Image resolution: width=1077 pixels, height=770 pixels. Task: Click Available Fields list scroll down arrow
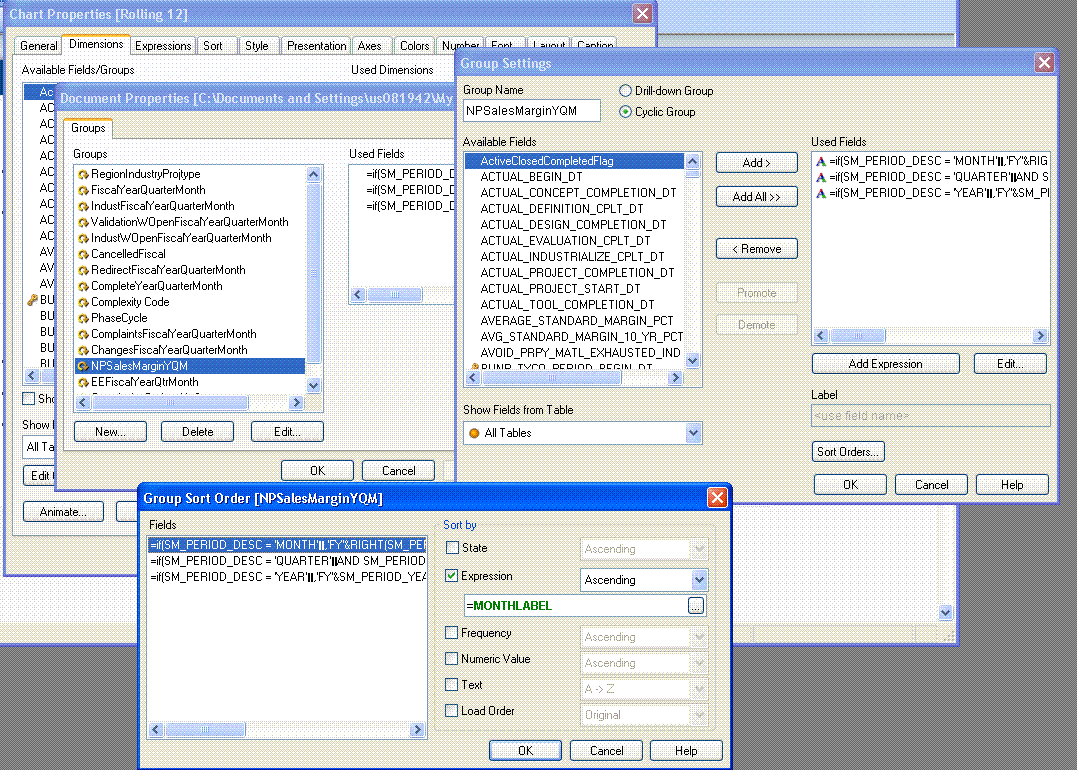coord(692,361)
